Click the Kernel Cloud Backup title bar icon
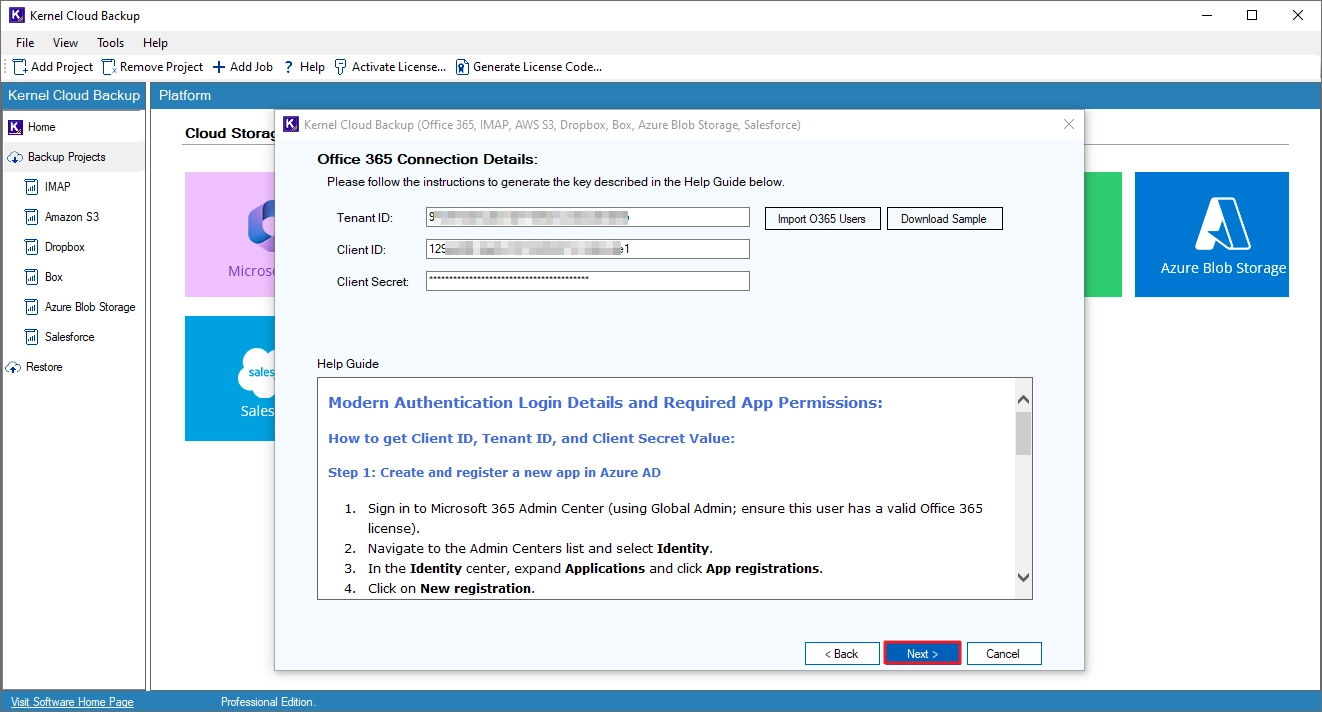The image size is (1322, 712). [16, 15]
